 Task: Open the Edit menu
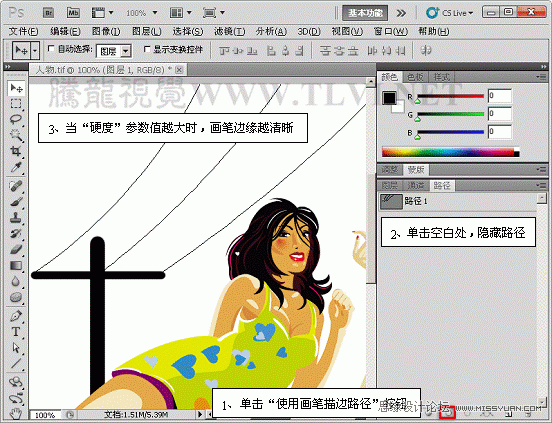coord(65,32)
